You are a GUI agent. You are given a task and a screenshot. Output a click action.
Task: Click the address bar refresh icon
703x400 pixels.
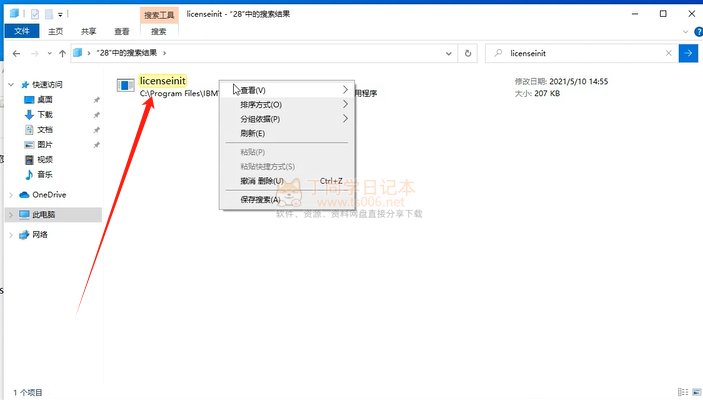coord(470,52)
